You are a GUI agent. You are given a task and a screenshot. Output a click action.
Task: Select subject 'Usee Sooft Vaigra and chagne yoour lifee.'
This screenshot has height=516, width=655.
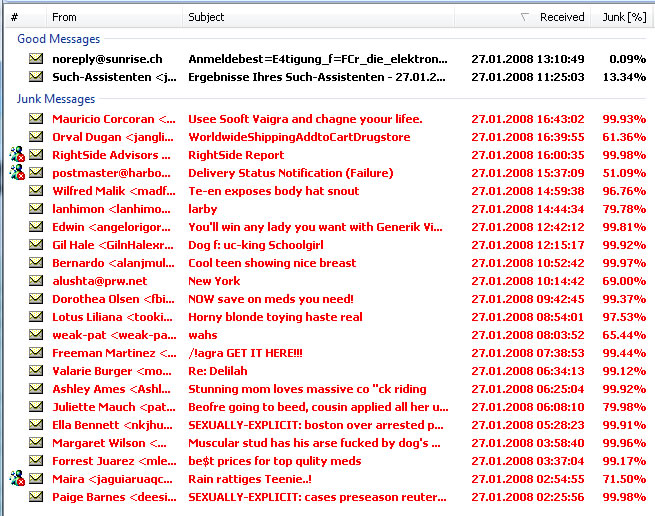pyautogui.click(x=305, y=119)
